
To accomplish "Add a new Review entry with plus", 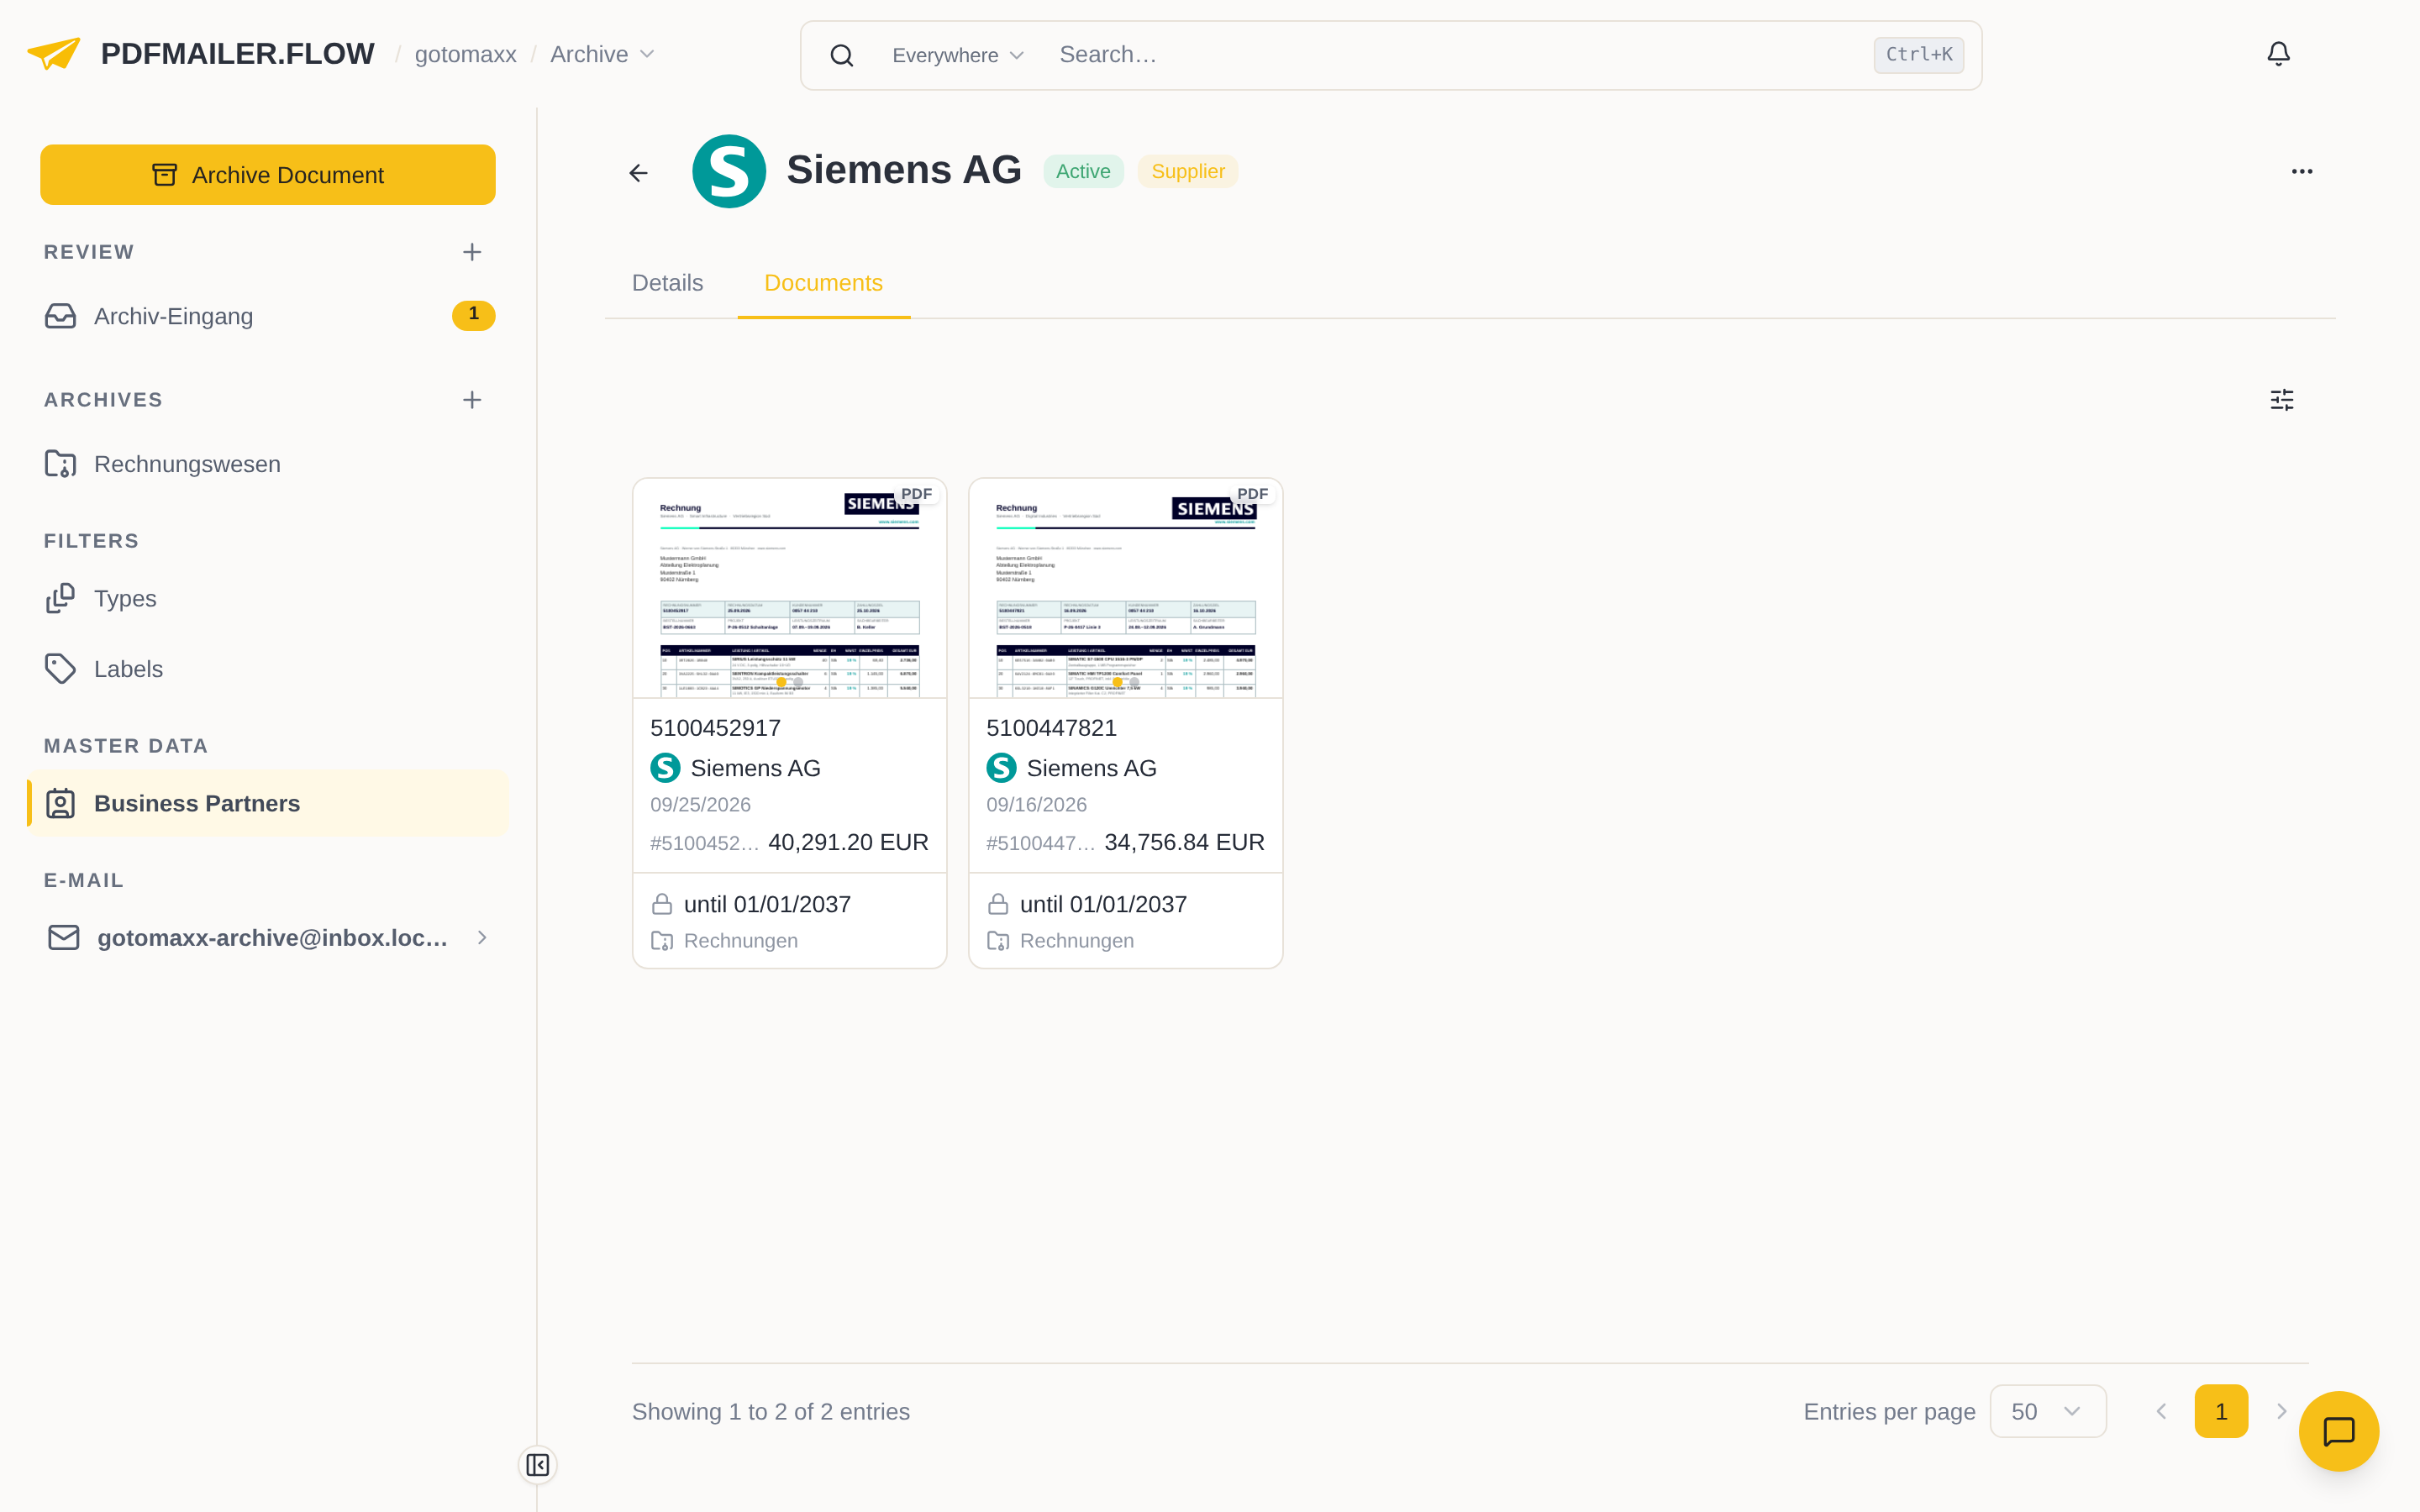I will point(472,252).
